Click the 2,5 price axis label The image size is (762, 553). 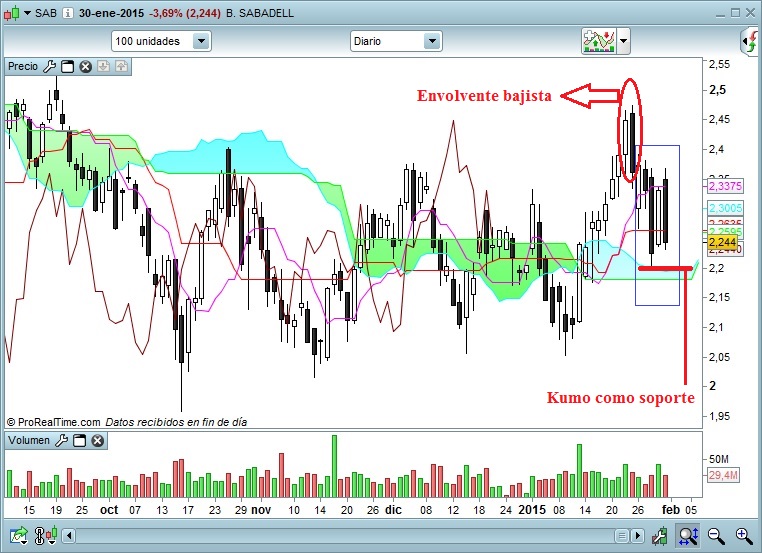[718, 90]
